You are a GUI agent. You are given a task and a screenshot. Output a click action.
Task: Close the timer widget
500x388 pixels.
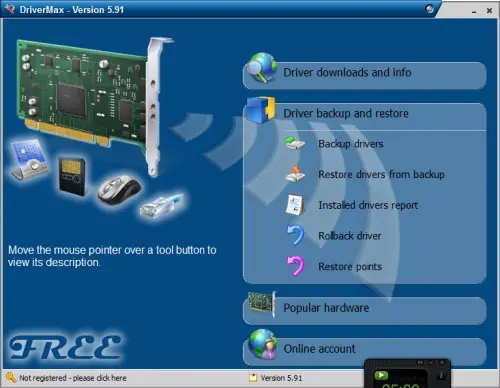coord(442,362)
